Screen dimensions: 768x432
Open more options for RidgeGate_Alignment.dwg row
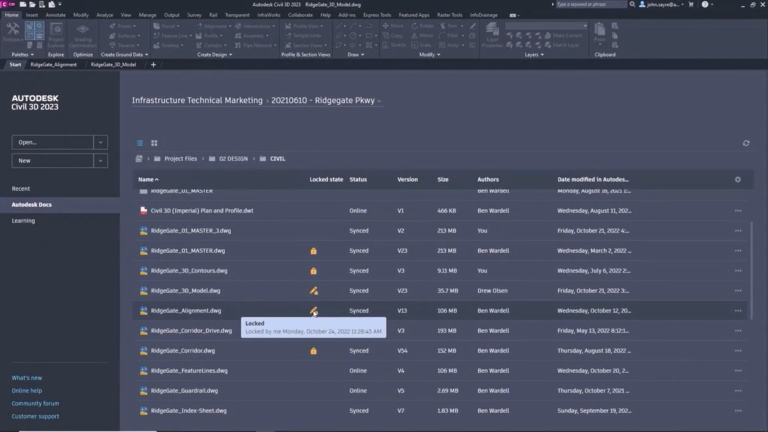pyautogui.click(x=738, y=311)
